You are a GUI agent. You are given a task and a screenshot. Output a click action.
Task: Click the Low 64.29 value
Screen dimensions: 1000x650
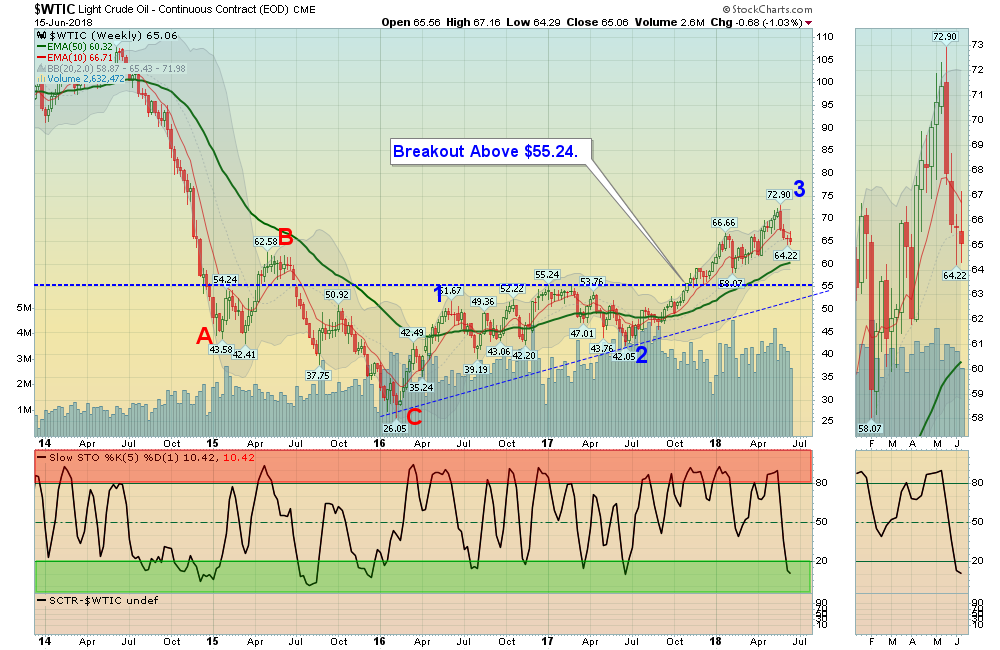point(533,22)
